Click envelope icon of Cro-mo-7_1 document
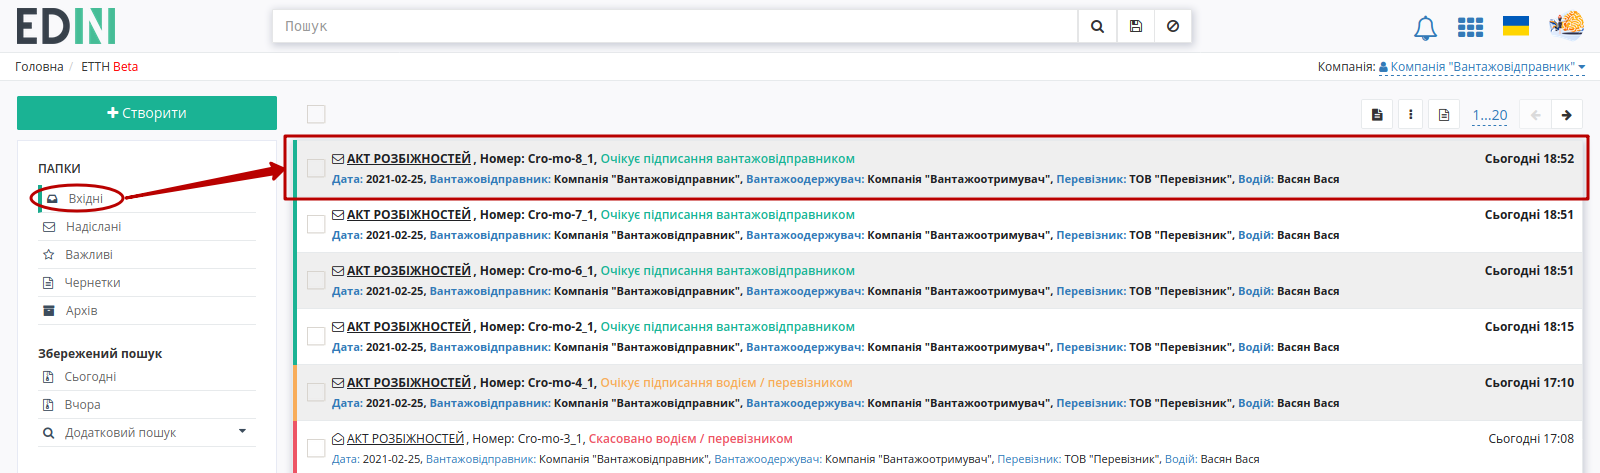The image size is (1600, 473). pos(338,215)
